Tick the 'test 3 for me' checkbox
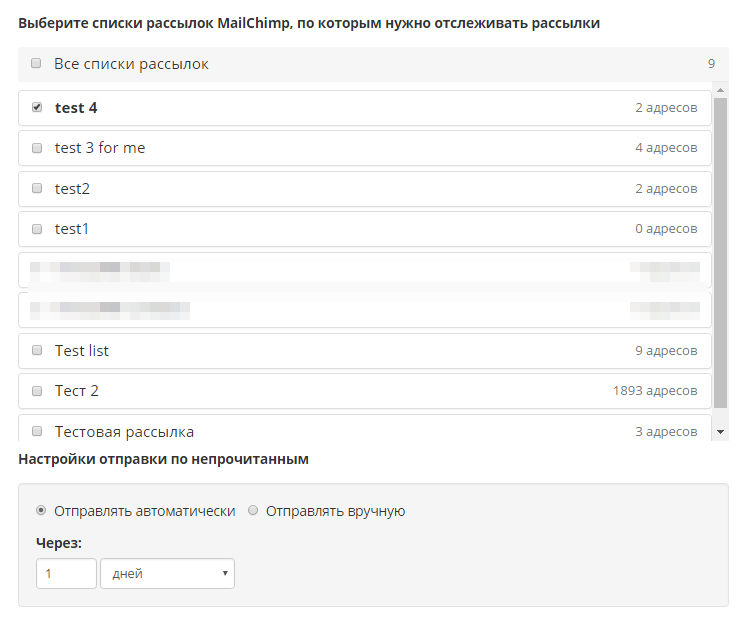This screenshot has width=746, height=622. (x=37, y=147)
